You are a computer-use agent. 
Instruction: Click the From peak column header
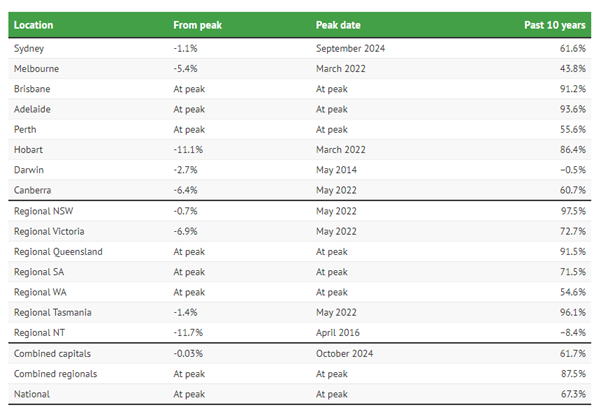pos(197,25)
